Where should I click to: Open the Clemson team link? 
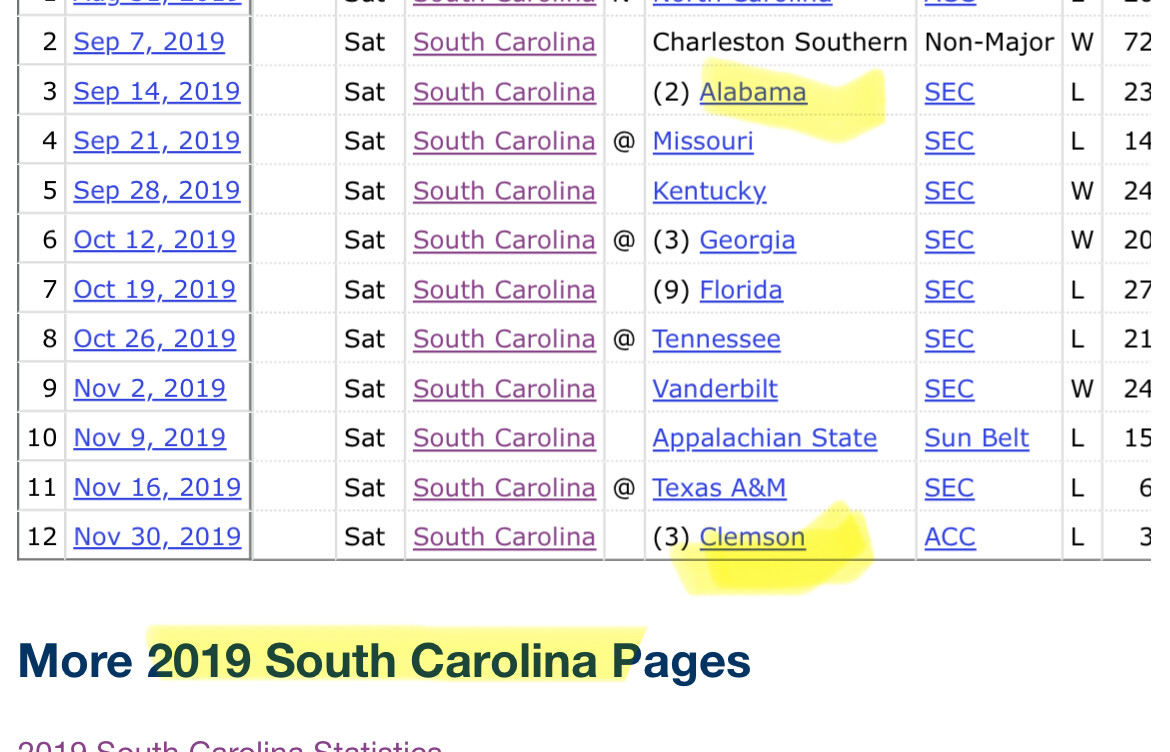pos(752,537)
